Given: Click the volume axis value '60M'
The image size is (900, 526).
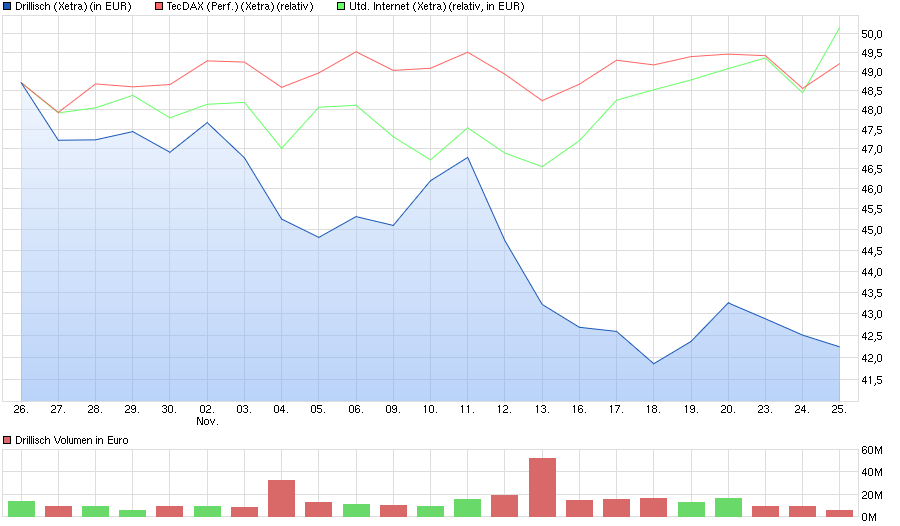Looking at the screenshot, I should click(872, 450).
